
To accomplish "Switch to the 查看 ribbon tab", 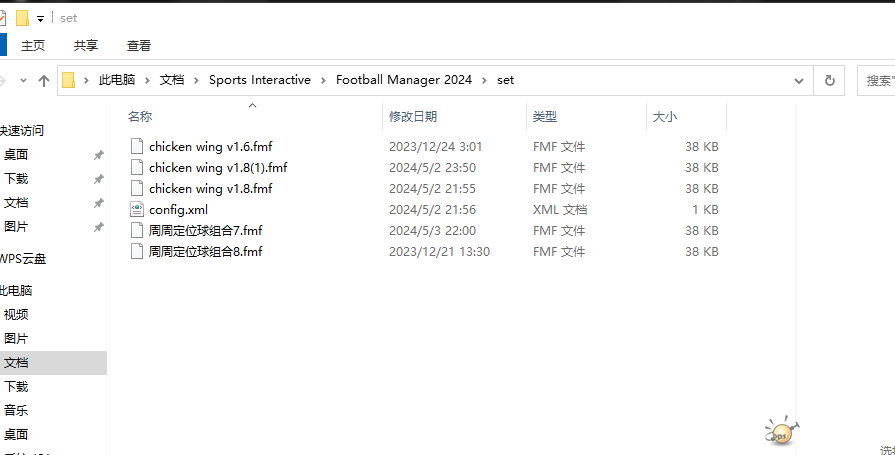I will (x=139, y=46).
